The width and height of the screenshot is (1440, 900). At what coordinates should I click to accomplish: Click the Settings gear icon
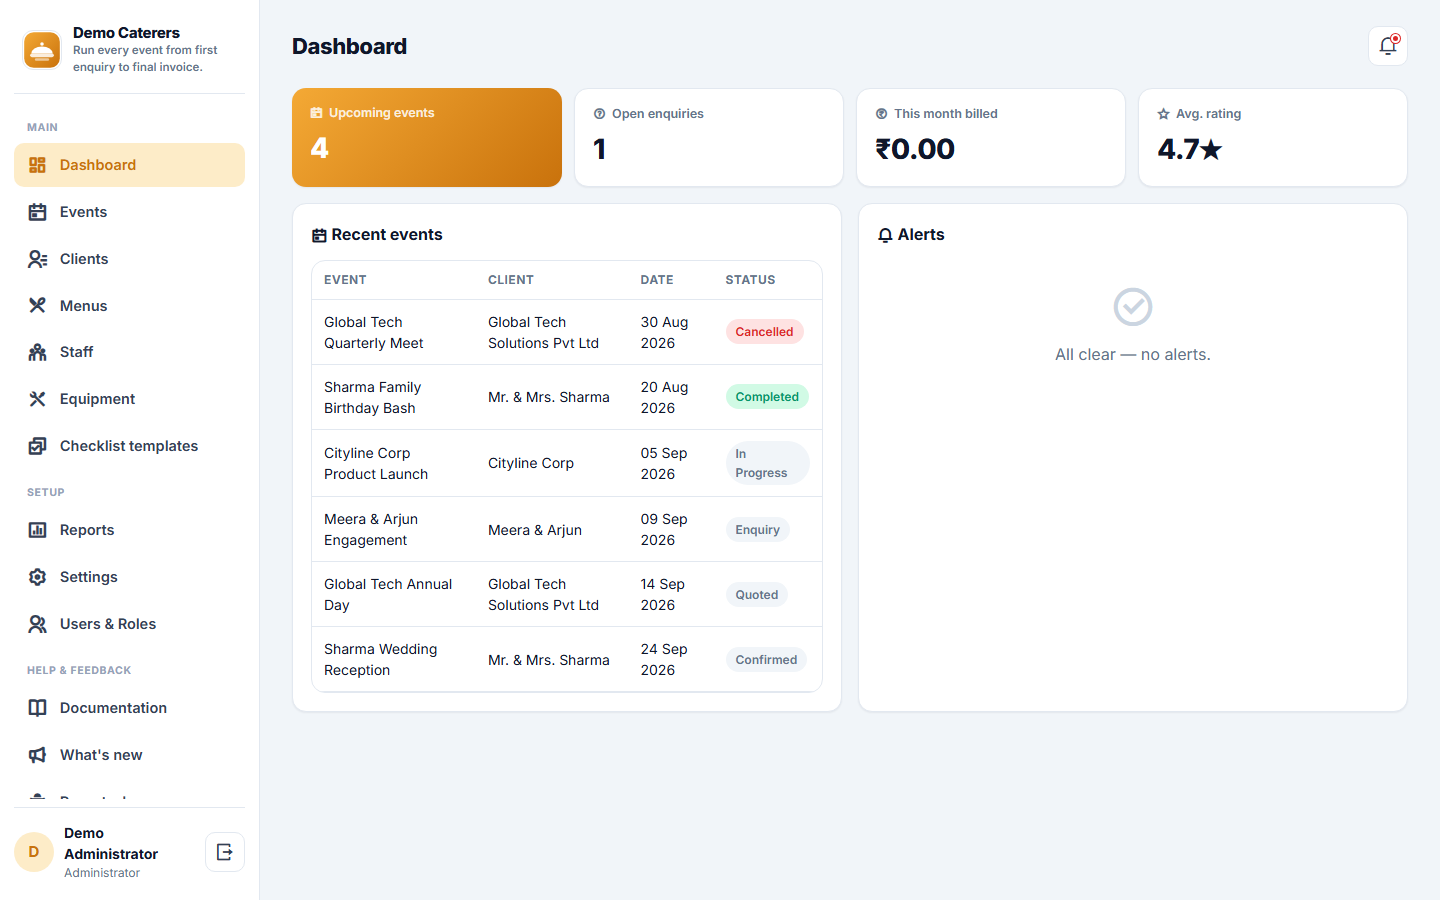37,577
